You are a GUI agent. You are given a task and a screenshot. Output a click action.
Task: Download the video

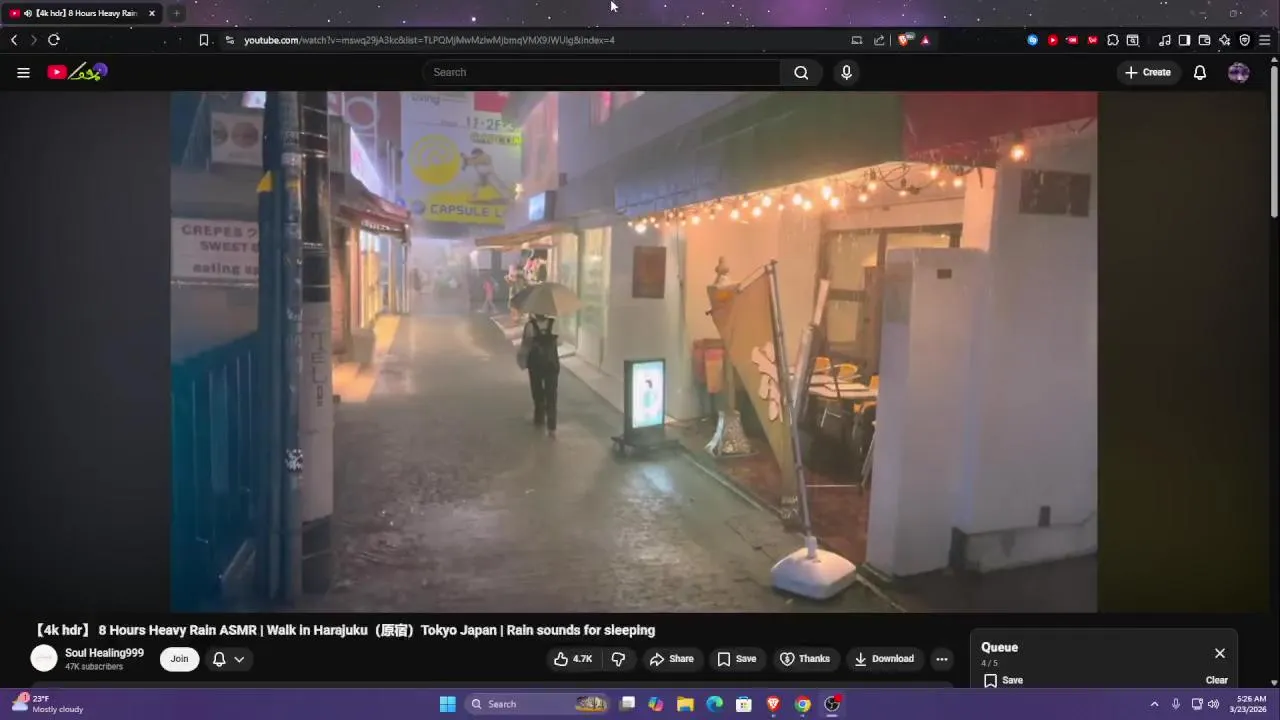point(884,659)
